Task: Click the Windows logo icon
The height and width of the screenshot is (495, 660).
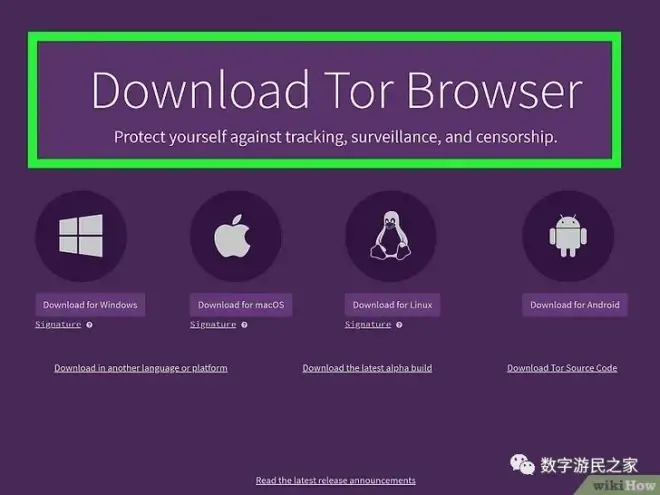Action: tap(81, 236)
